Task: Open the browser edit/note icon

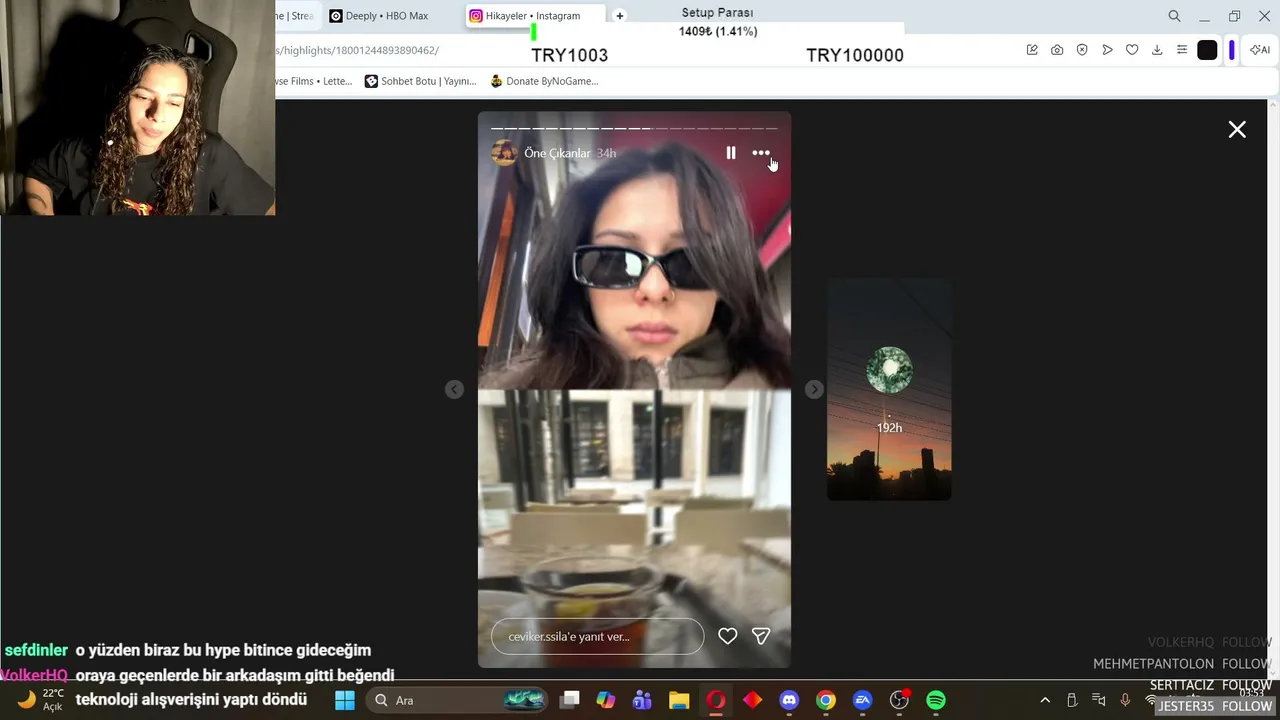Action: coord(1032,50)
